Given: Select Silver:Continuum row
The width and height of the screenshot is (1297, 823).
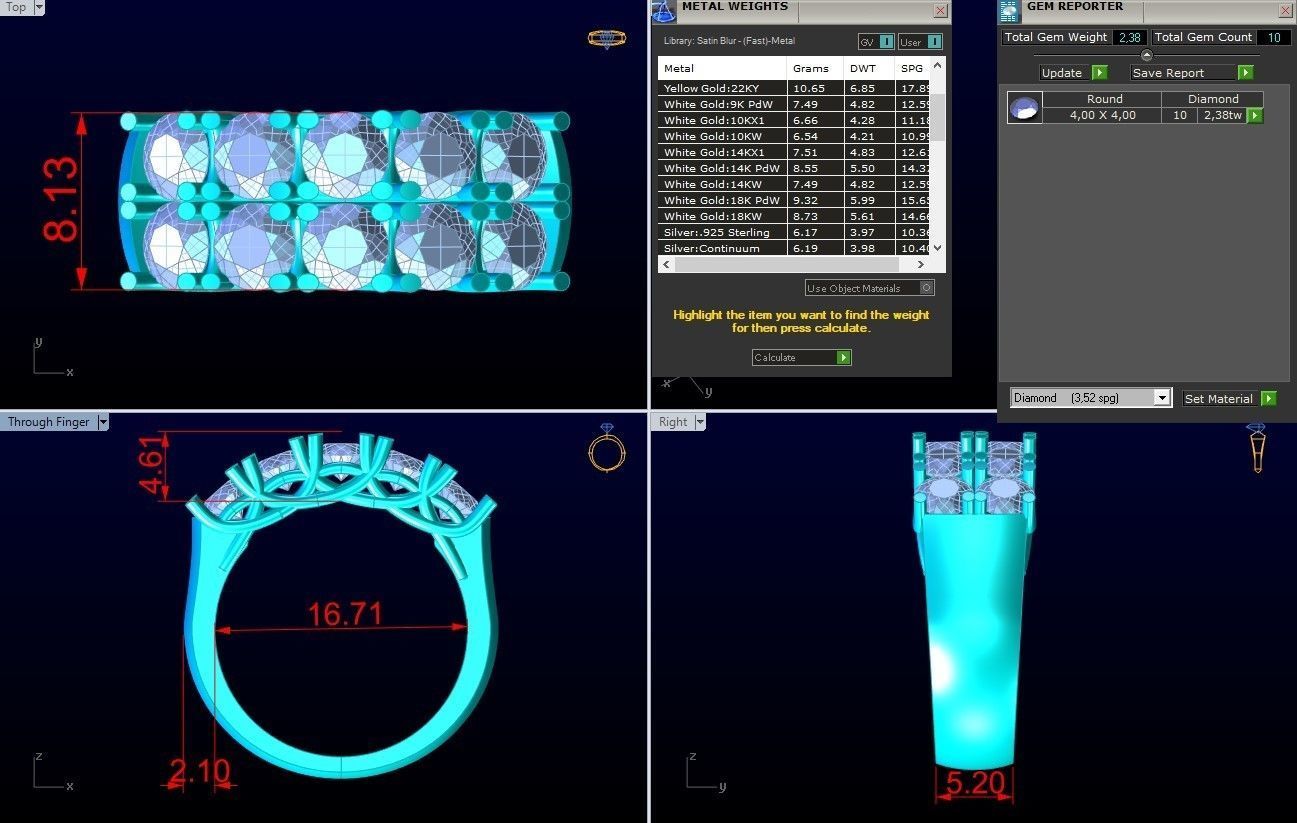Looking at the screenshot, I should 794,248.
